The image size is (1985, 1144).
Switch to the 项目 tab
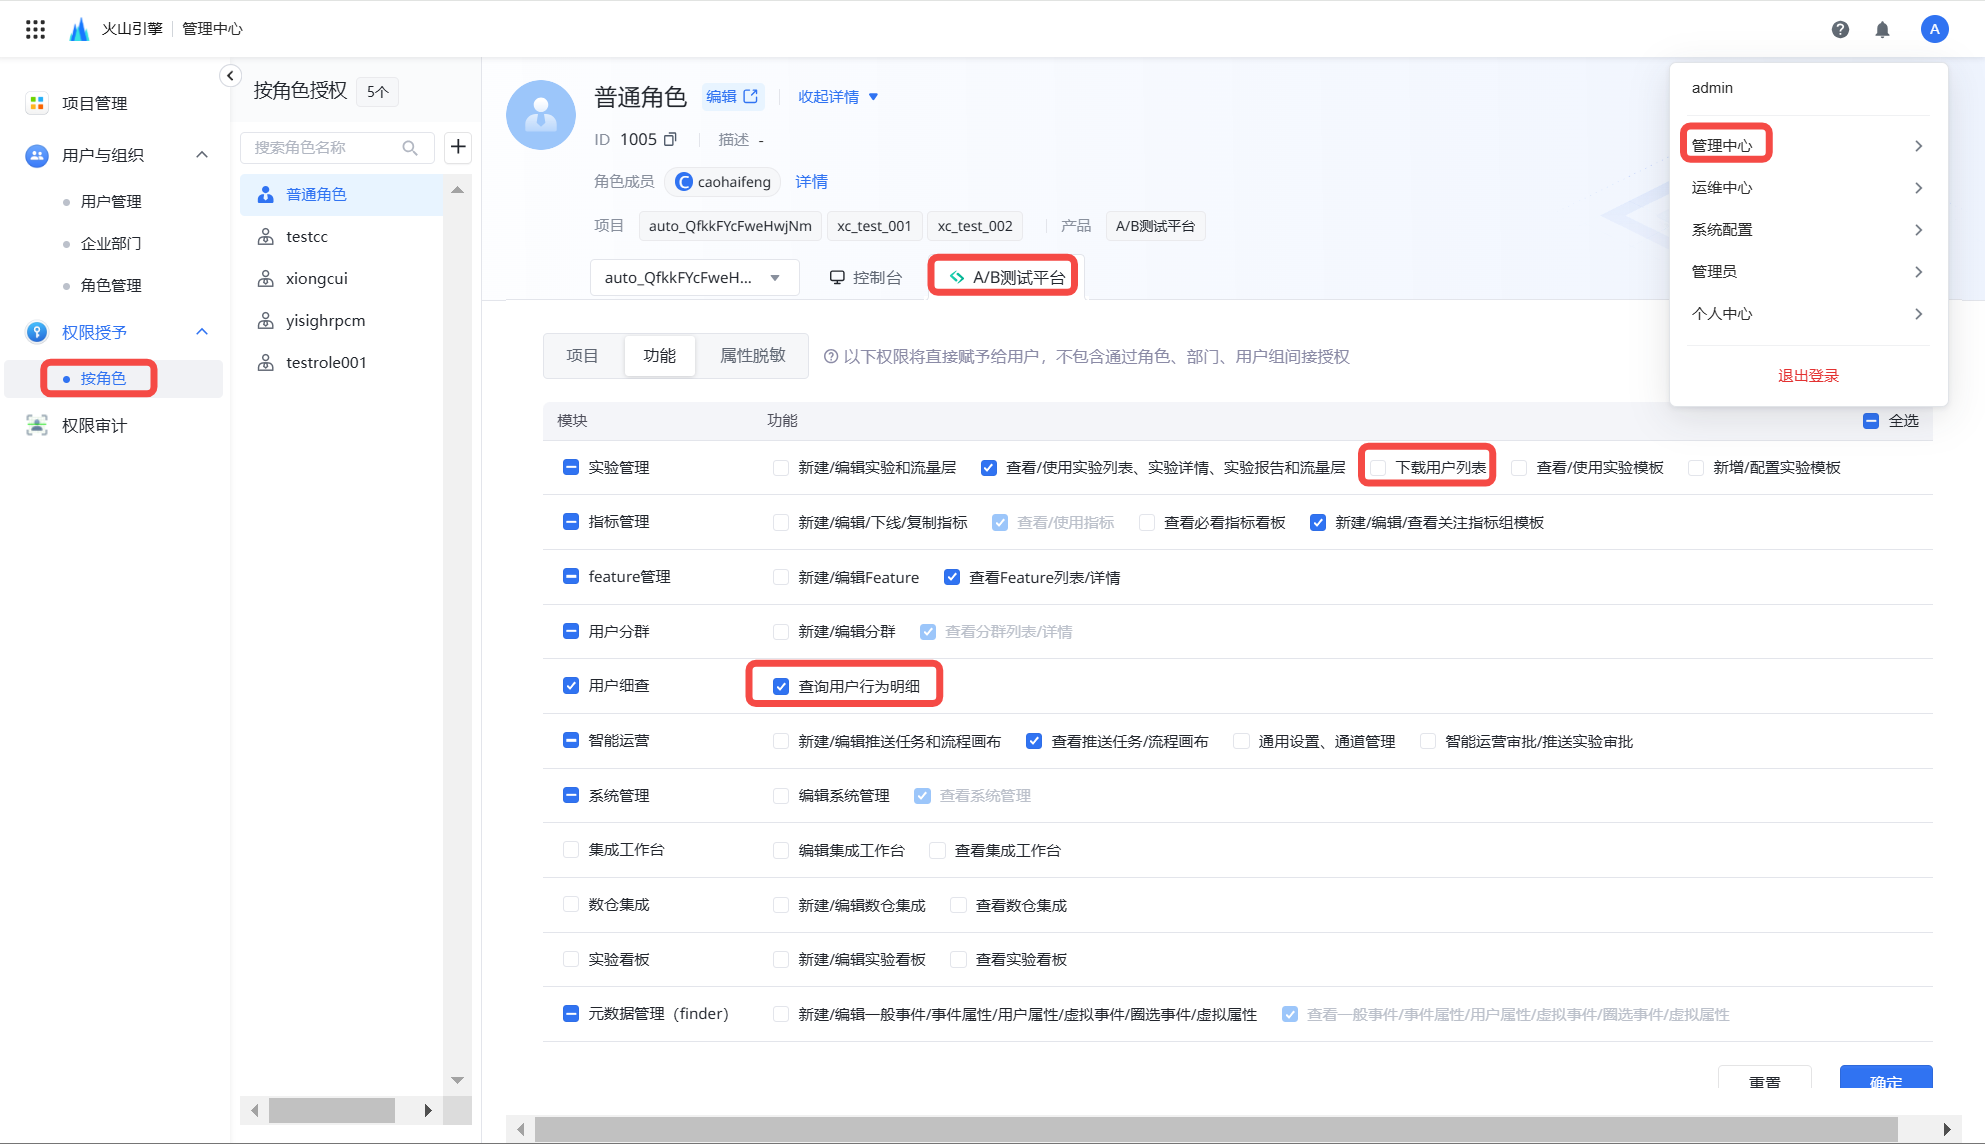coord(582,356)
